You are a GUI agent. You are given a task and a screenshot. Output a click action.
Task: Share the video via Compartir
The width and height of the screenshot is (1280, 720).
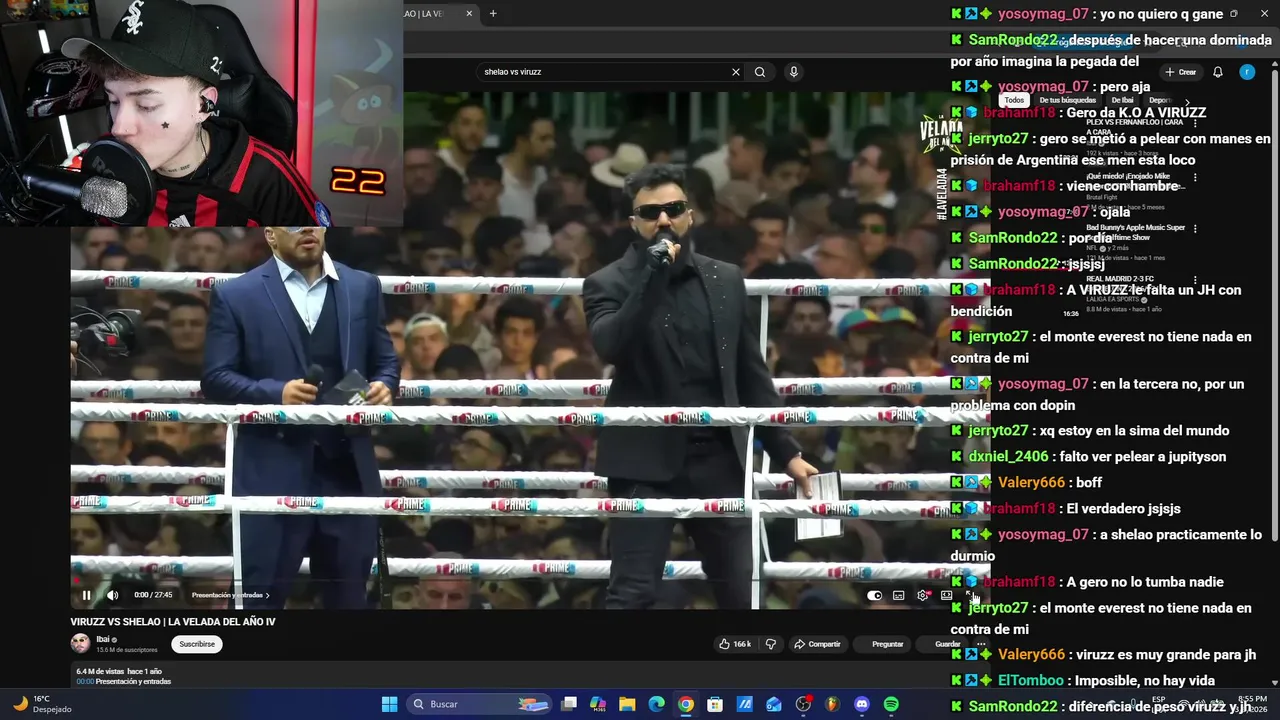(817, 644)
